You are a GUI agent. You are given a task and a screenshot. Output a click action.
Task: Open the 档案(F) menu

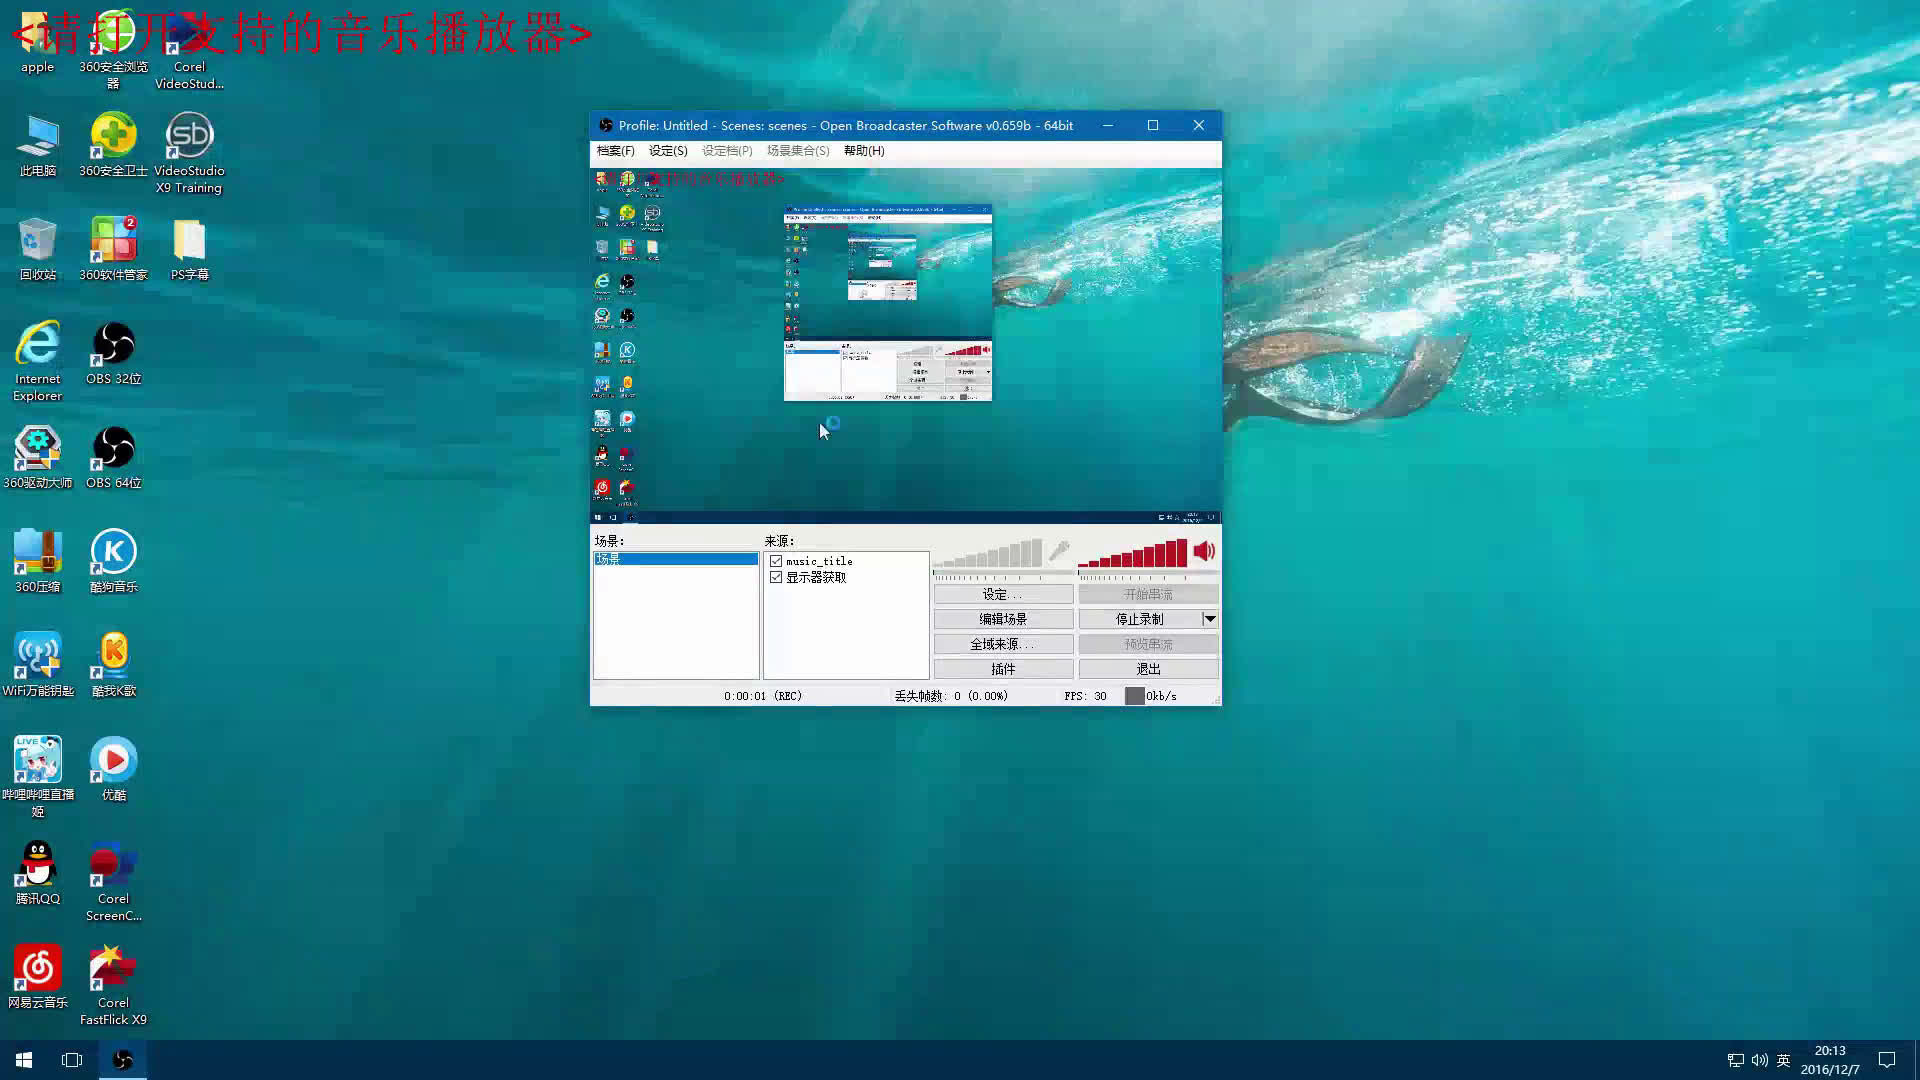tap(615, 151)
